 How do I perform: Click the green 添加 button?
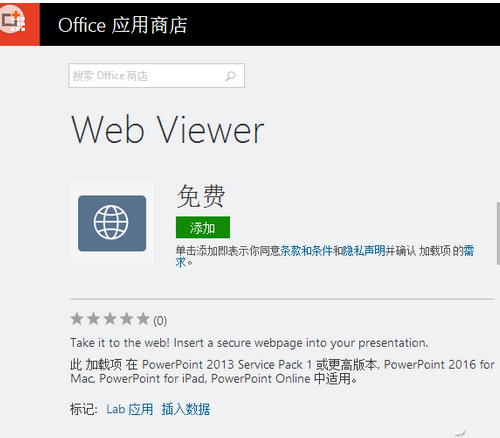pos(203,227)
